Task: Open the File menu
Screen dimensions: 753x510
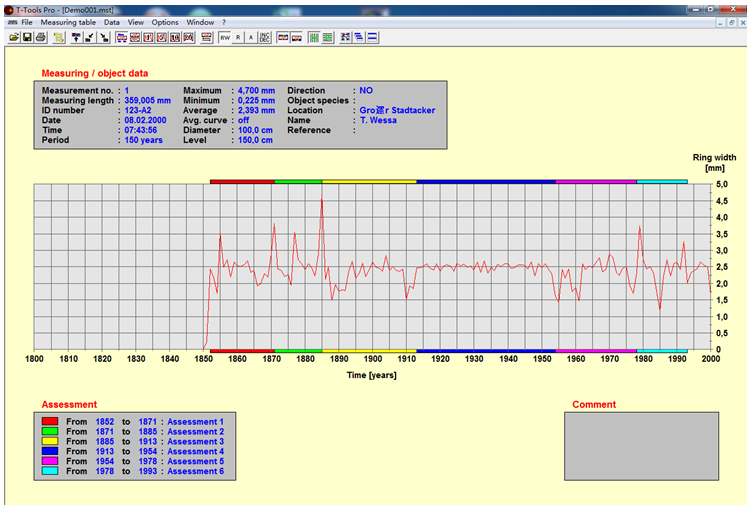Action: (27, 22)
